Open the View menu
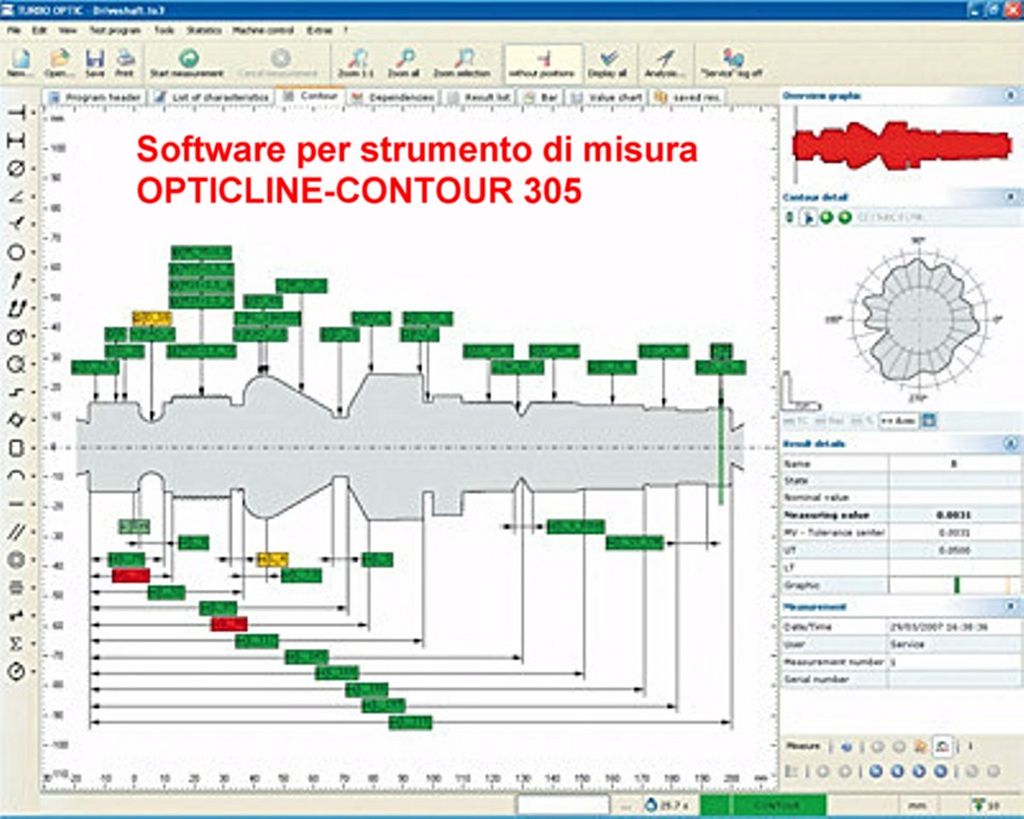 coord(67,30)
